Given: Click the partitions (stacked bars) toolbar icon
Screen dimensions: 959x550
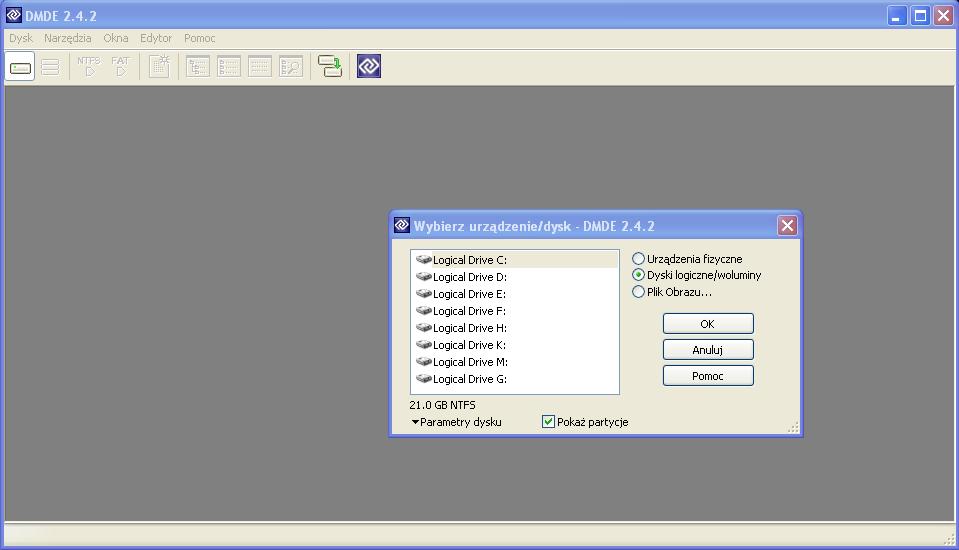Looking at the screenshot, I should [x=50, y=67].
